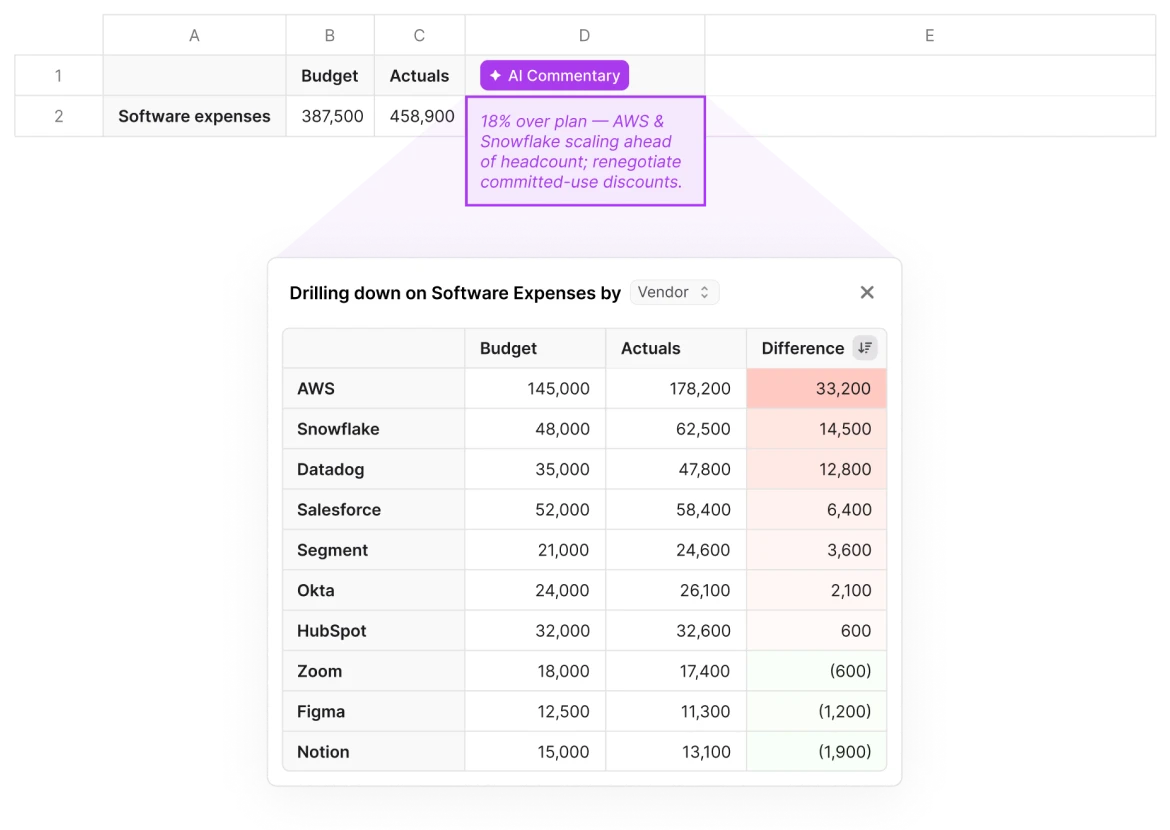Click Okta difference value 2,100
Viewport: 1170px width, 830px height.
816,590
